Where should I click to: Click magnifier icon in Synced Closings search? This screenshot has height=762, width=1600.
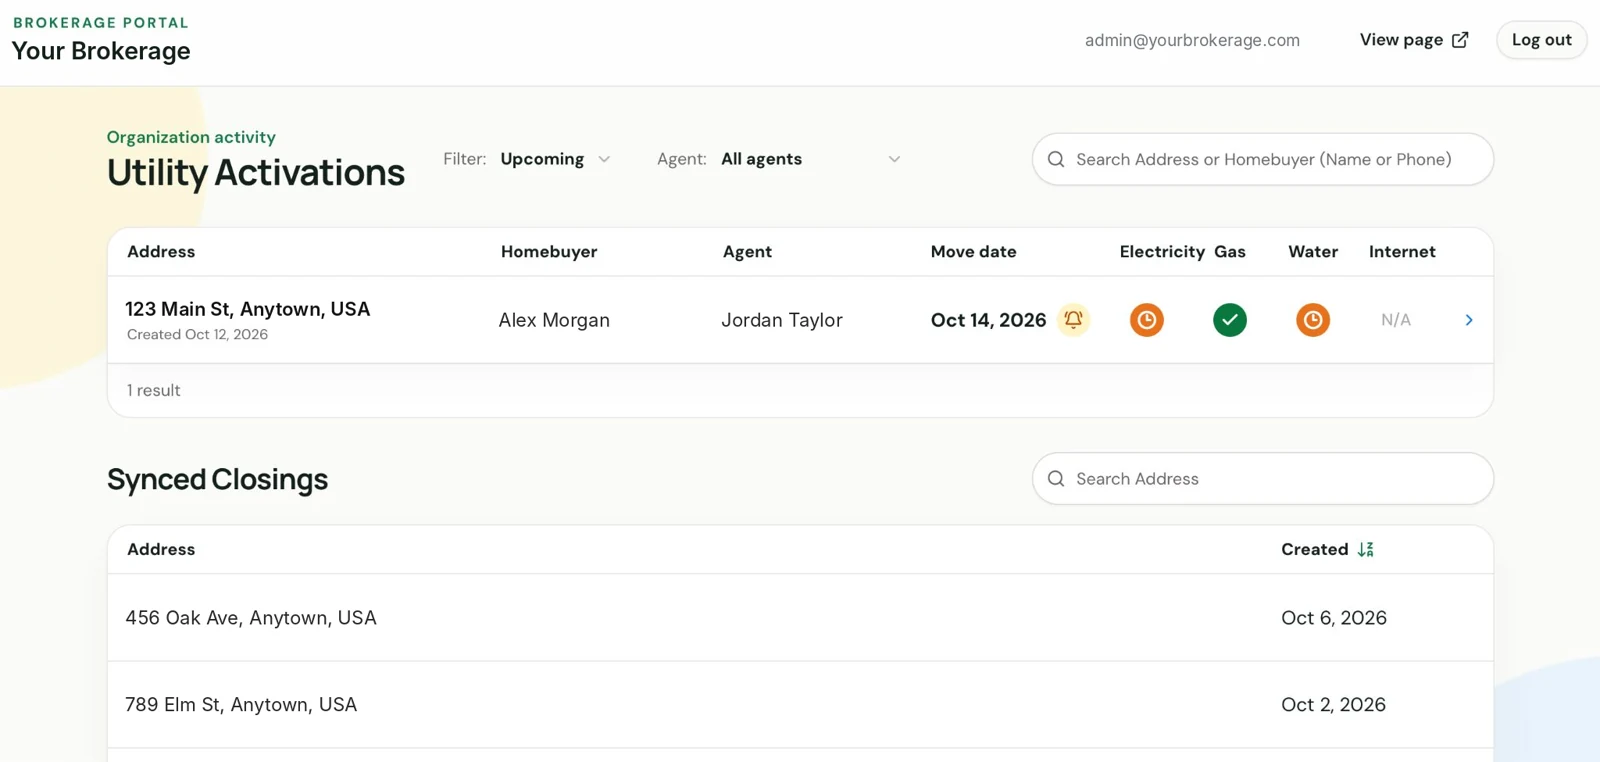[1056, 479]
